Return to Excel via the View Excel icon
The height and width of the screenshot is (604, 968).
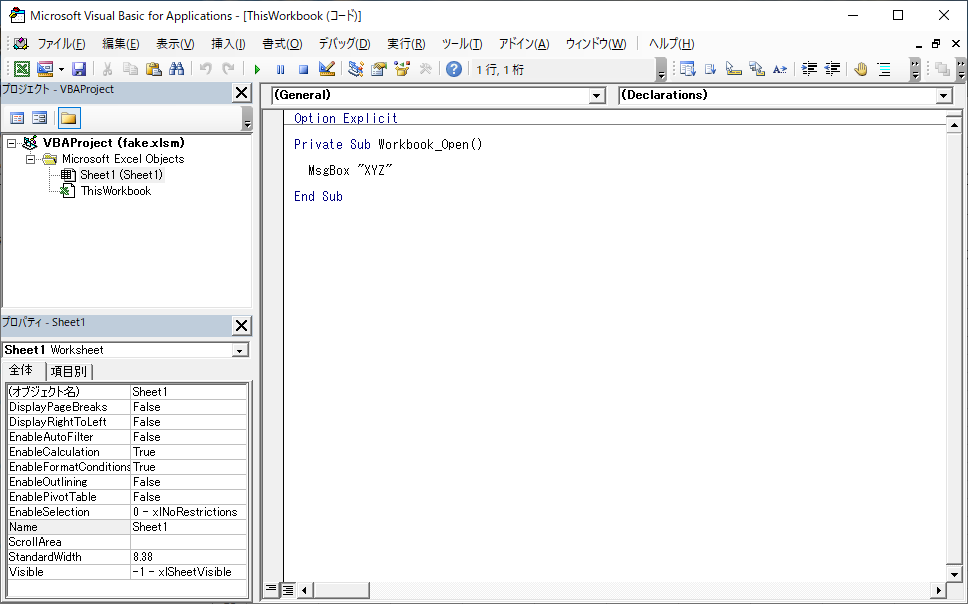[21, 69]
